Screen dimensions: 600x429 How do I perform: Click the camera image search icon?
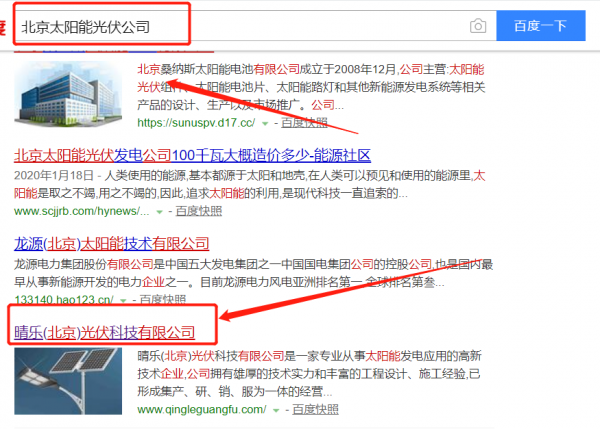[478, 26]
